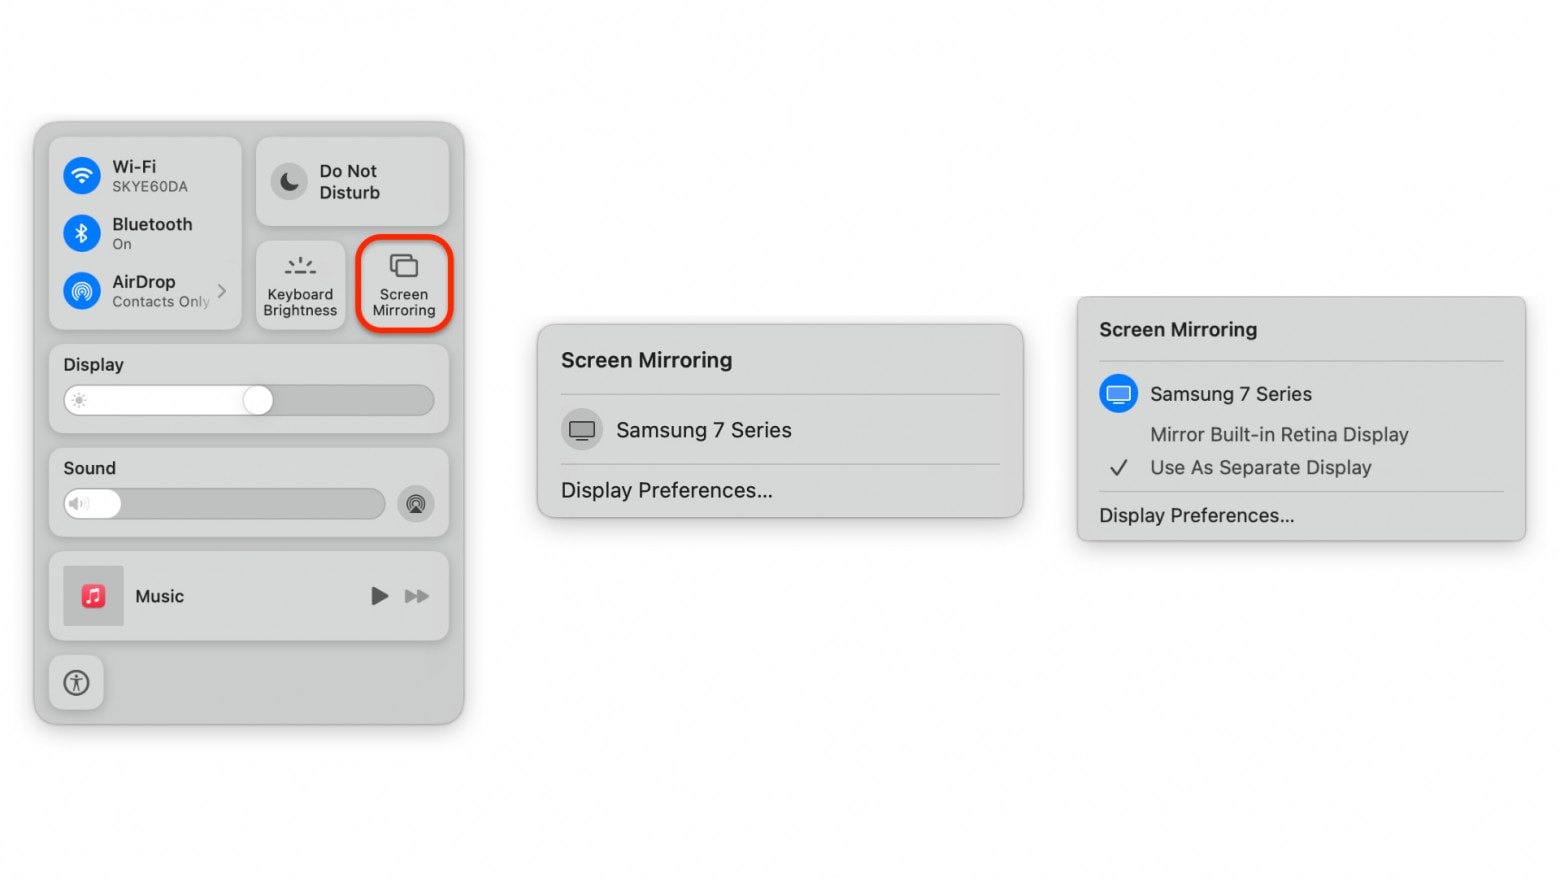Expand AirDrop options with the chevron
Screen dimensions: 1560x878
221,291
